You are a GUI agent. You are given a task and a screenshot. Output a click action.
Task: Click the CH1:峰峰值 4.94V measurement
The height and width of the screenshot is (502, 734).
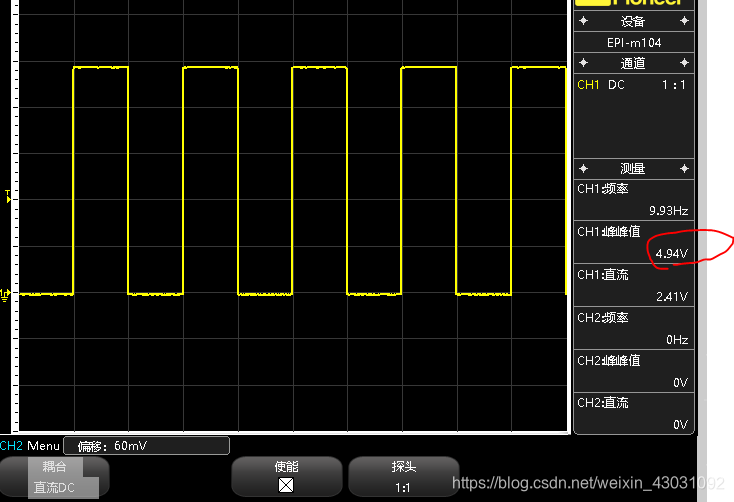tap(634, 243)
